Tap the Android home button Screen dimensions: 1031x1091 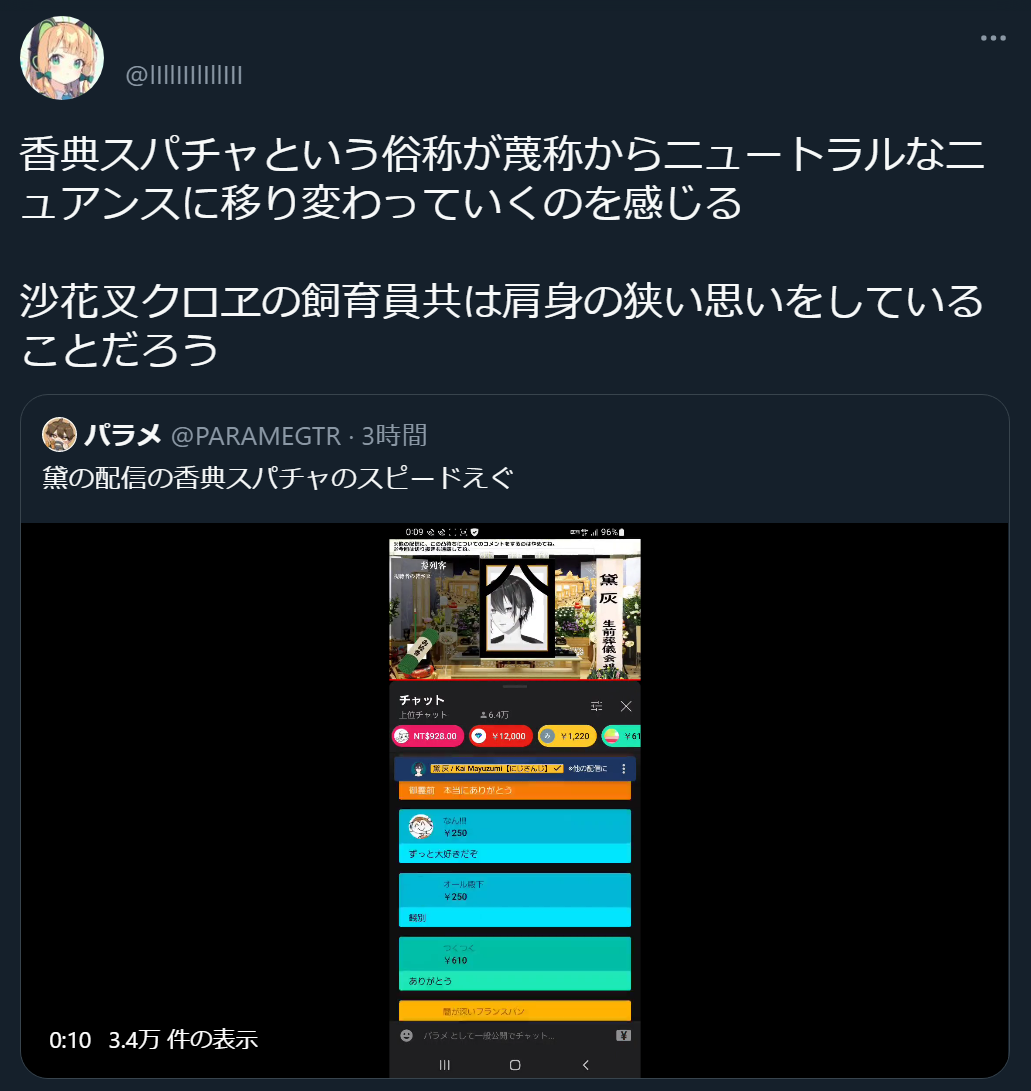(515, 1065)
